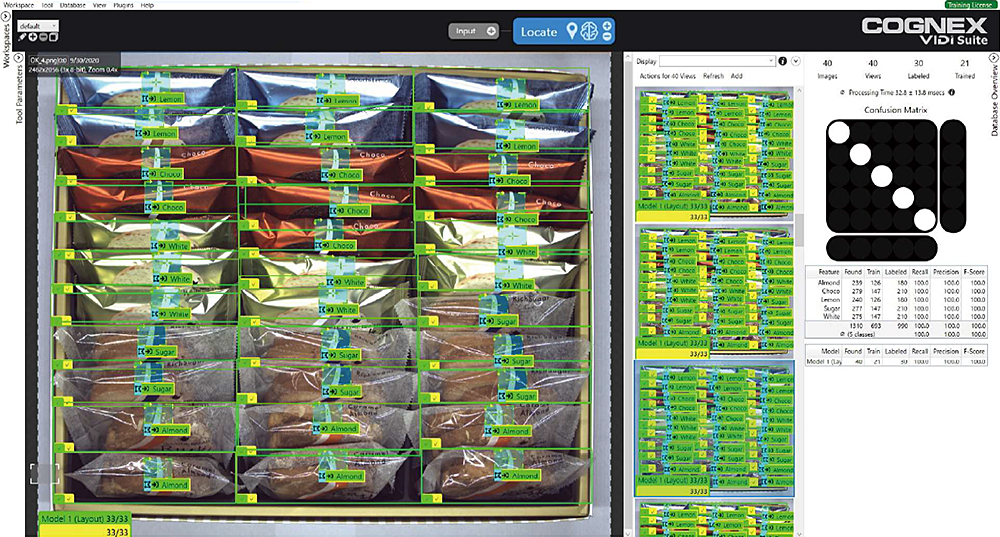Click Actions for 40 Views
Screen dimensions: 1000x537
click(667, 76)
